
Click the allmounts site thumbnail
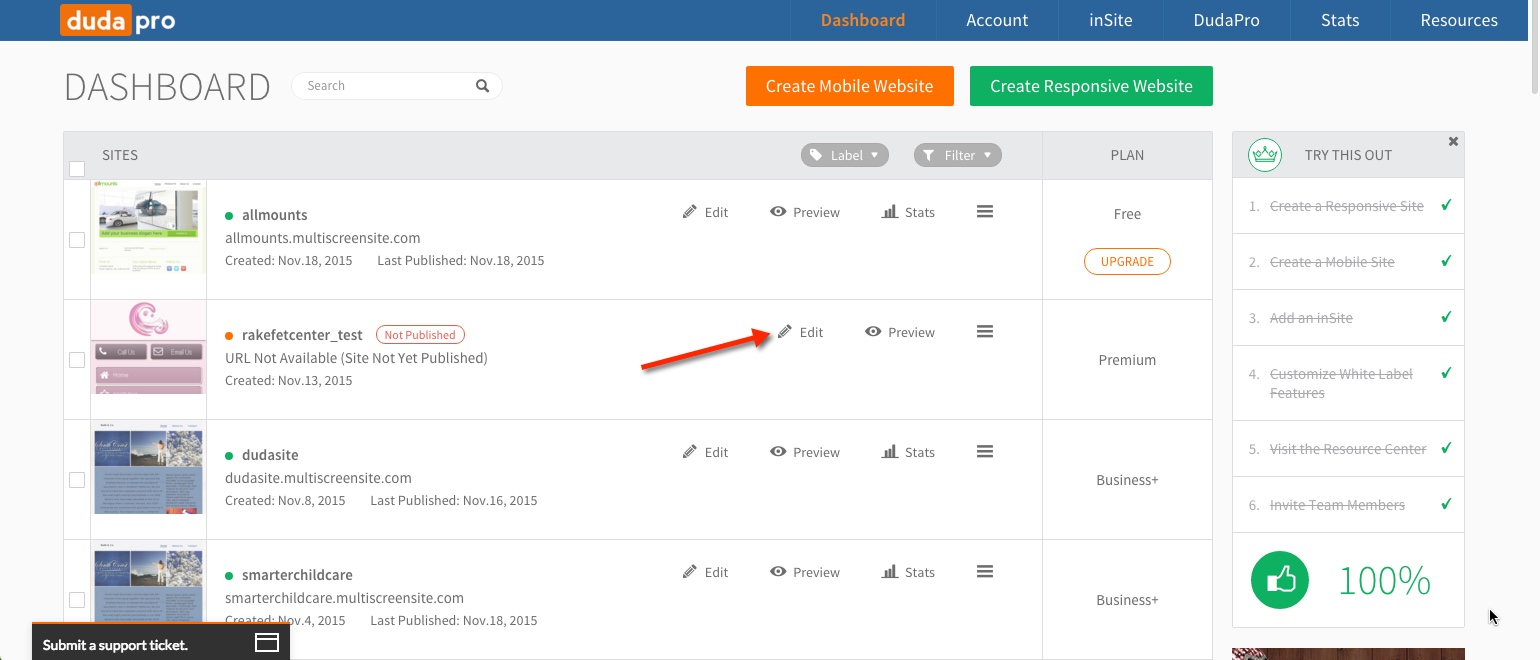tap(149, 227)
